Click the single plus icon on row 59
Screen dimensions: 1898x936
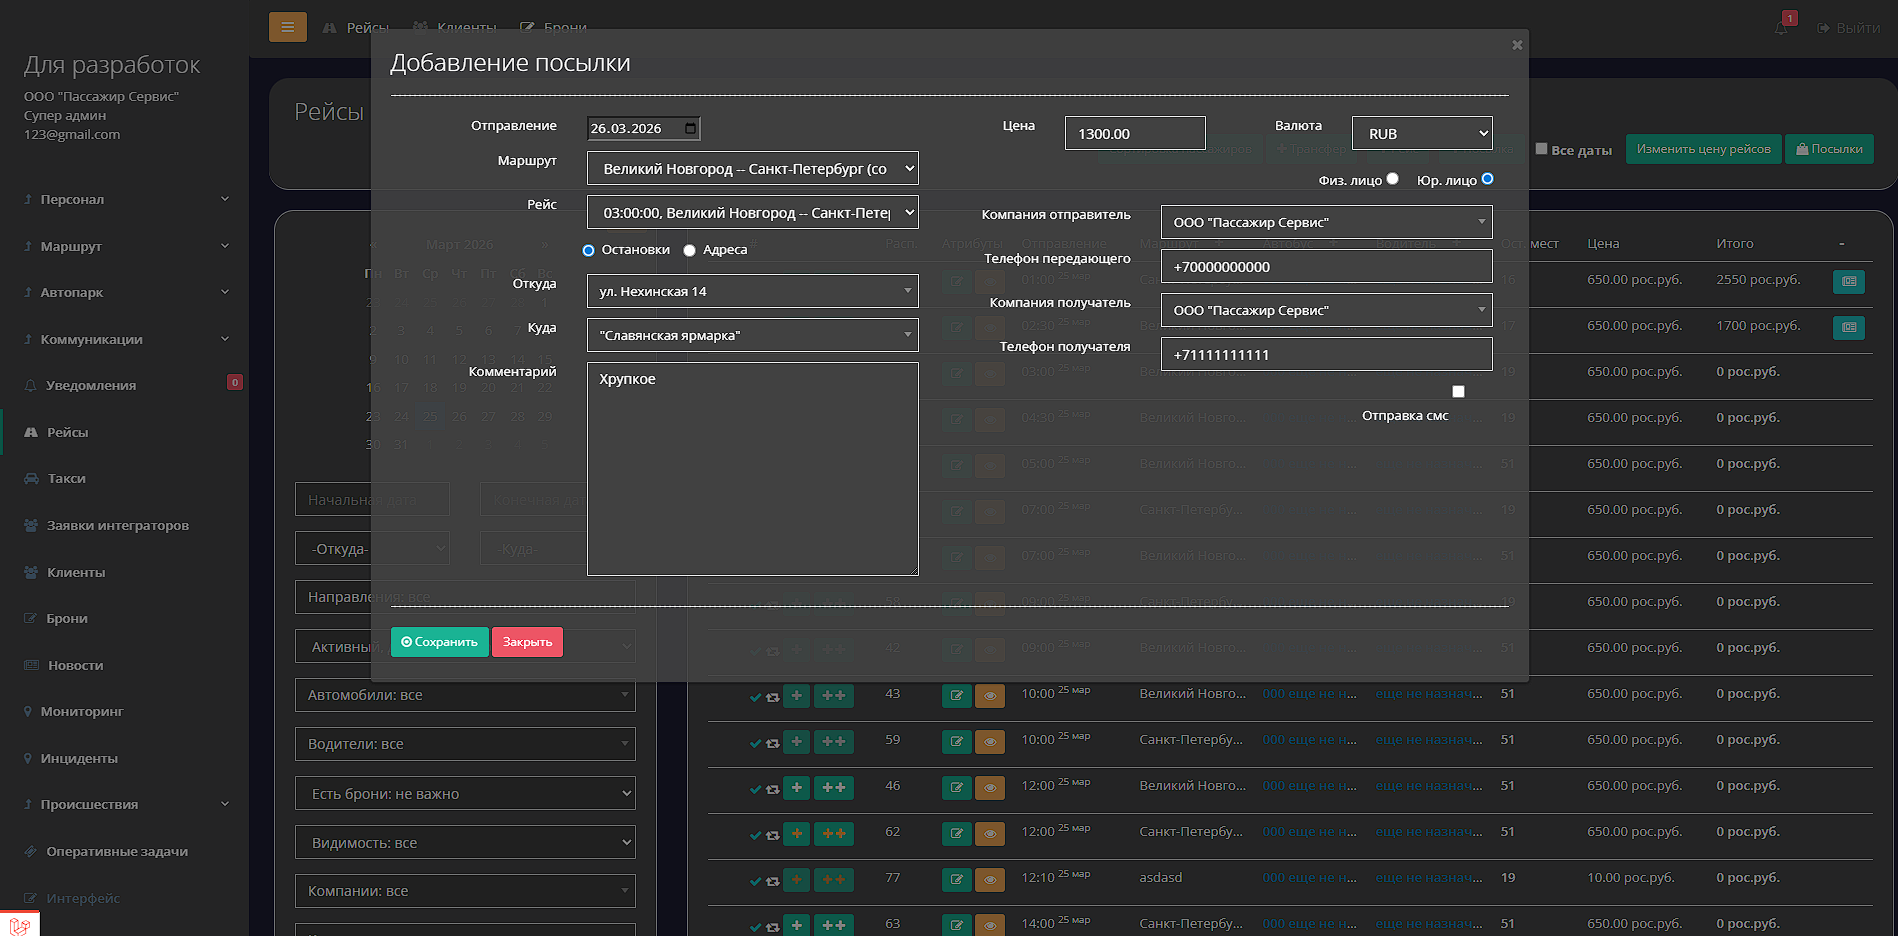[x=796, y=741]
